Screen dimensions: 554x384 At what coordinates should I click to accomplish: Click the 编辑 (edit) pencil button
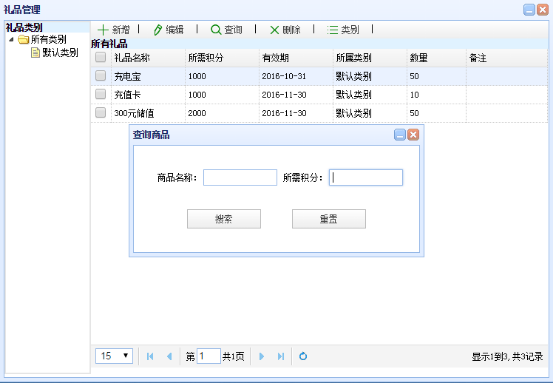[169, 30]
